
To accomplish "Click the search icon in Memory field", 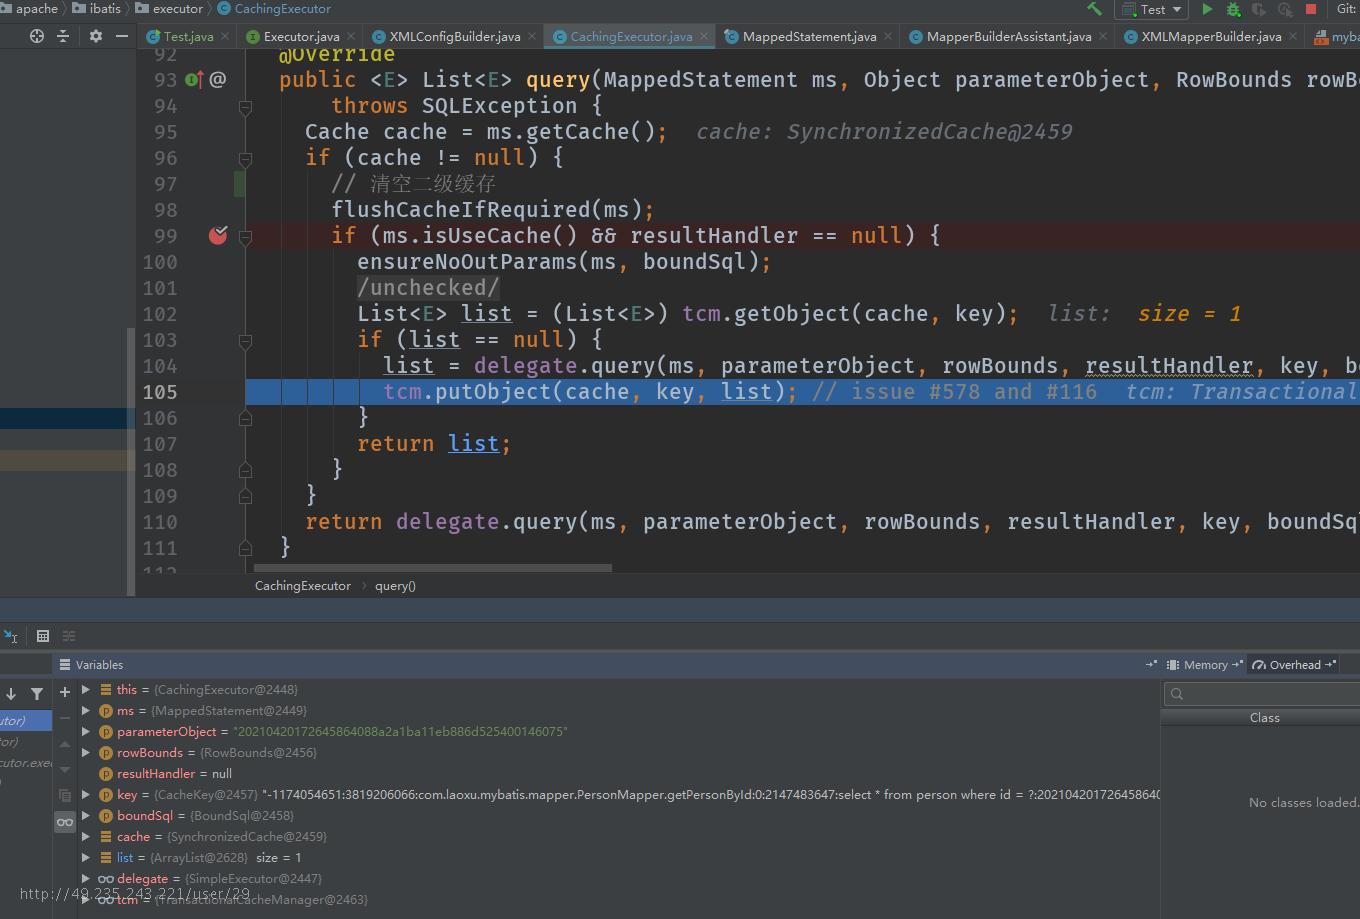I will click(x=1177, y=694).
